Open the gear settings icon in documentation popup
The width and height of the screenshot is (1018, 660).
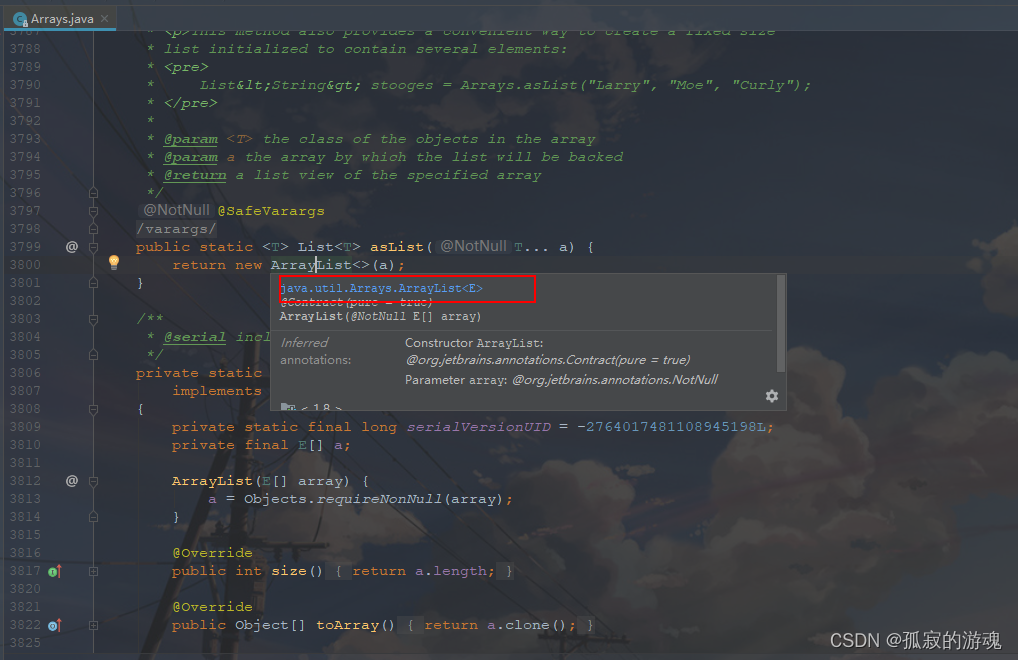tap(772, 396)
